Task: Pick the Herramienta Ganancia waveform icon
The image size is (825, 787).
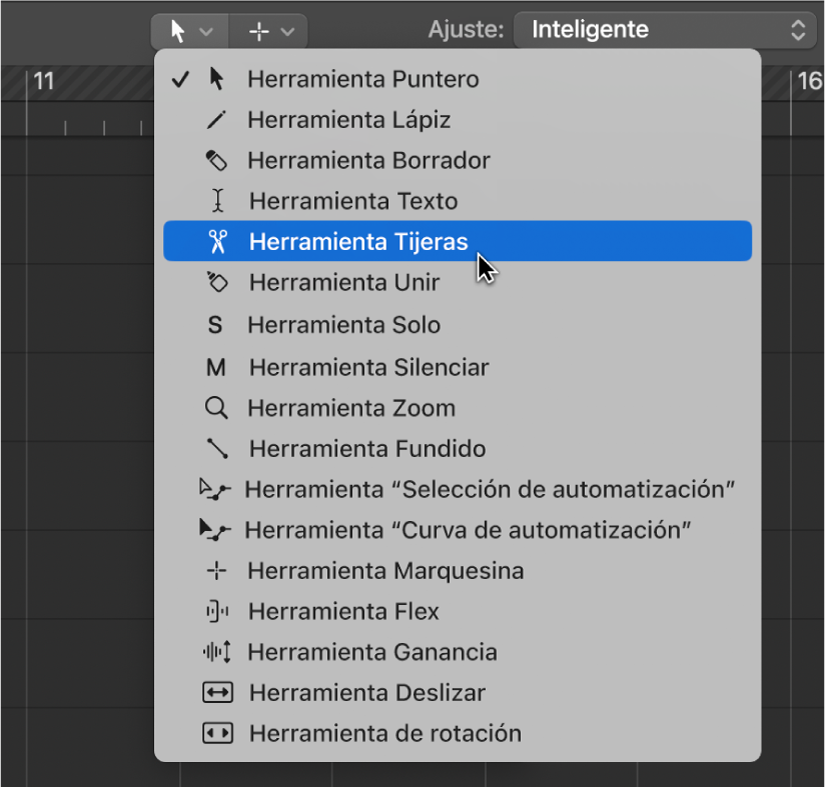Action: [217, 652]
